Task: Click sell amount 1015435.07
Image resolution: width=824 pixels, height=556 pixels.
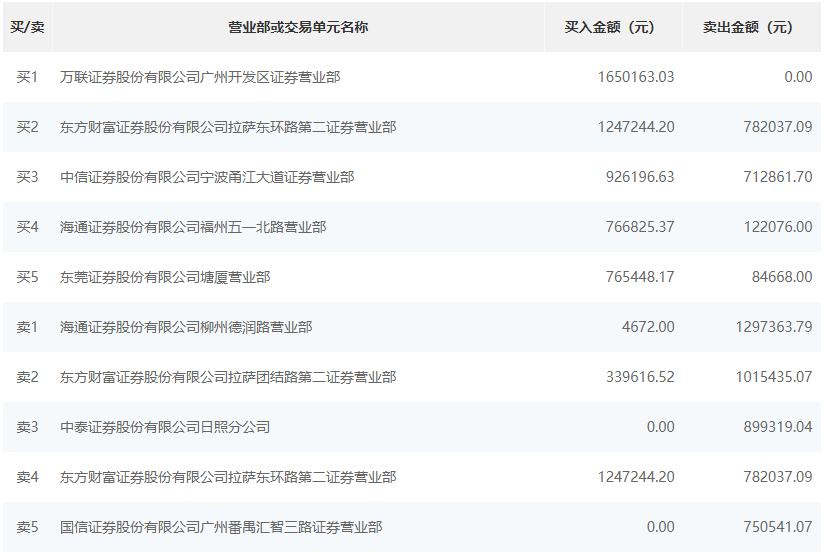Action: [x=774, y=377]
